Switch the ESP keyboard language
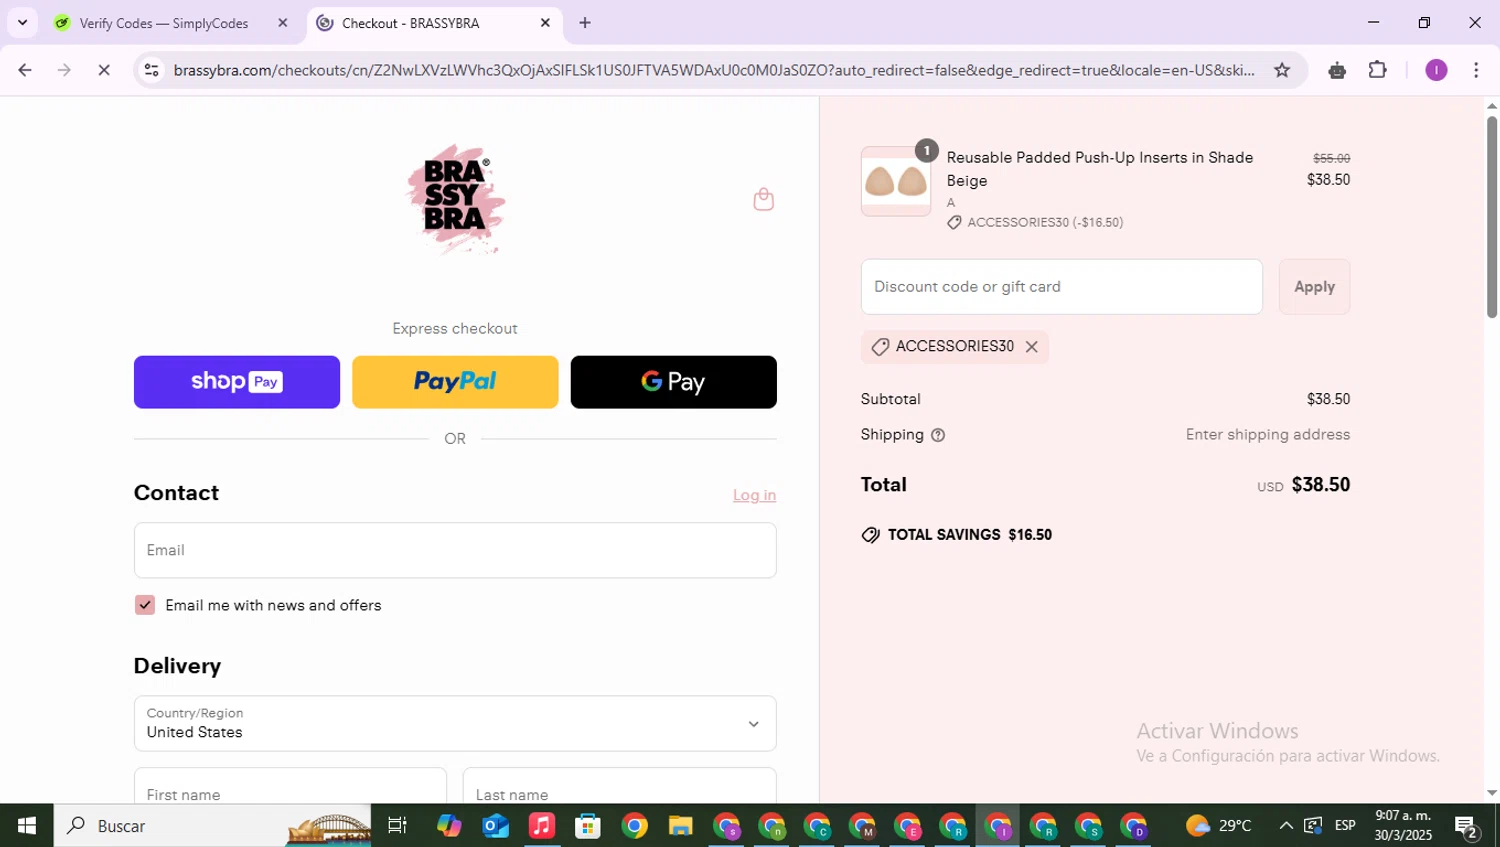1500x847 pixels. tap(1345, 826)
